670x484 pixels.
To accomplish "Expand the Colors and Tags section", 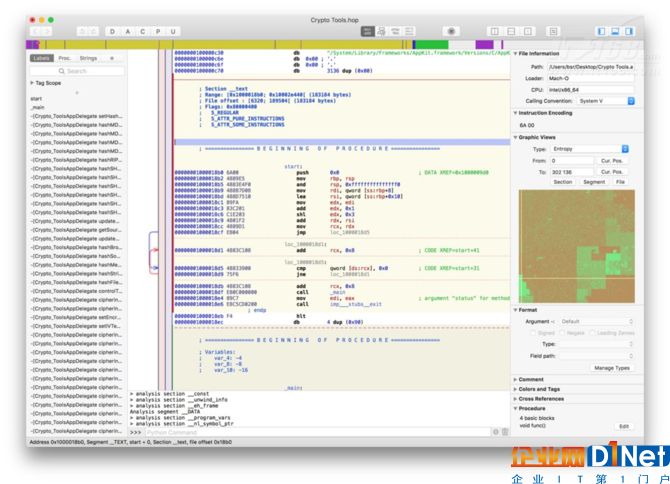I will coord(515,389).
